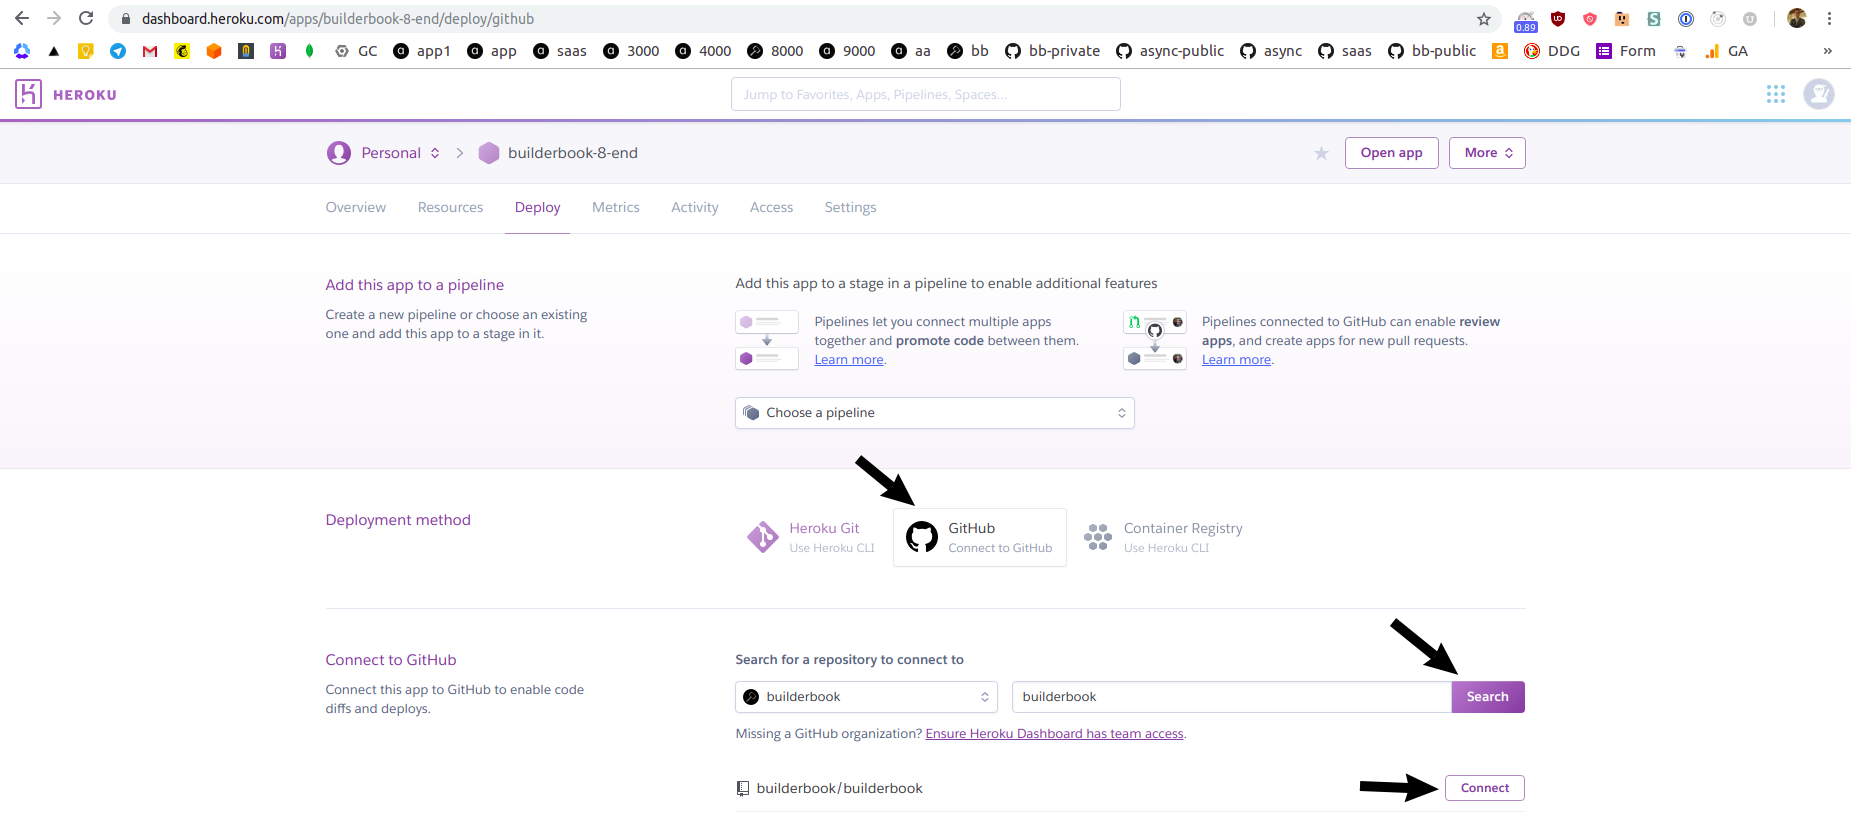Open the bb-private GitHub bookmark
1851x821 pixels.
pyautogui.click(x=1052, y=51)
